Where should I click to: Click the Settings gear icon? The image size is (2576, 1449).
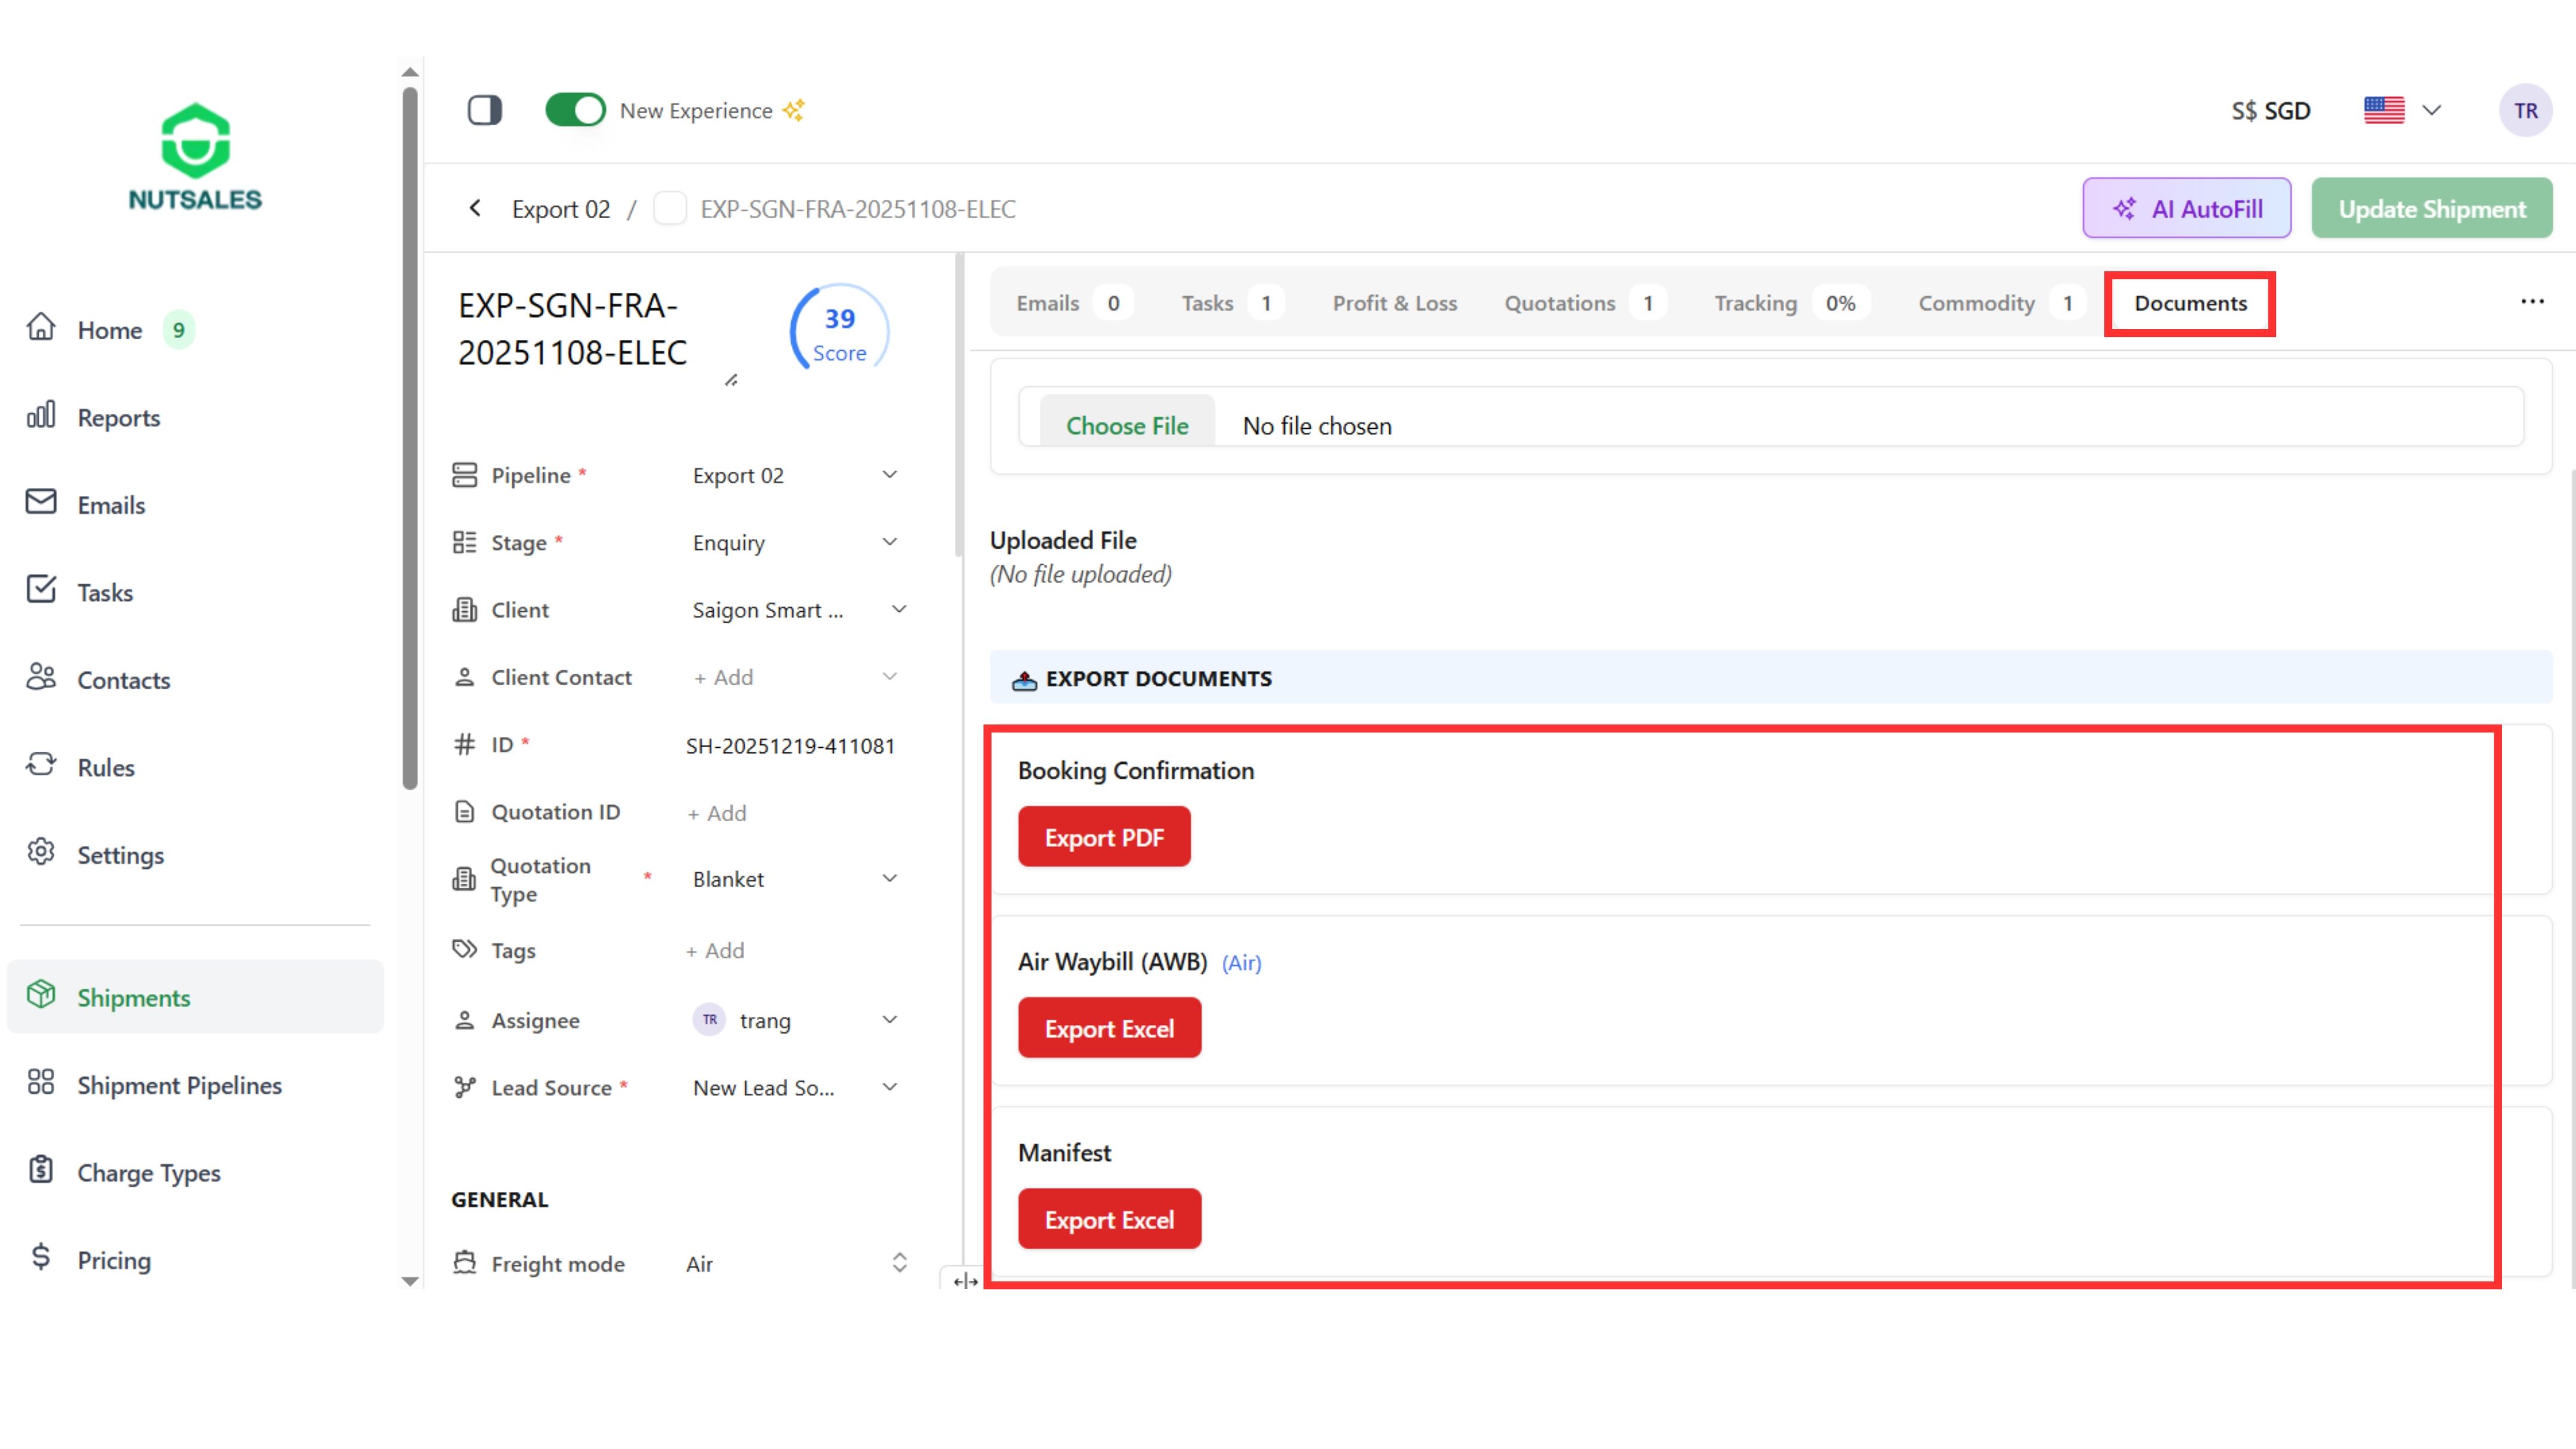click(41, 852)
